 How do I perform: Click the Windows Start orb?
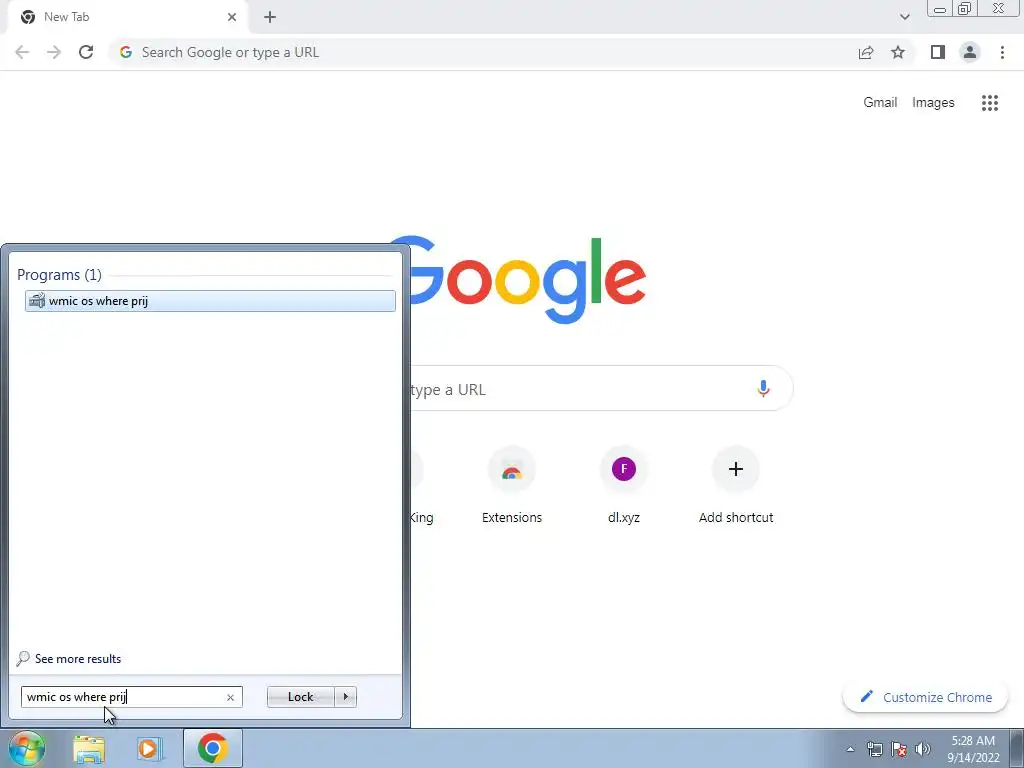(x=27, y=748)
